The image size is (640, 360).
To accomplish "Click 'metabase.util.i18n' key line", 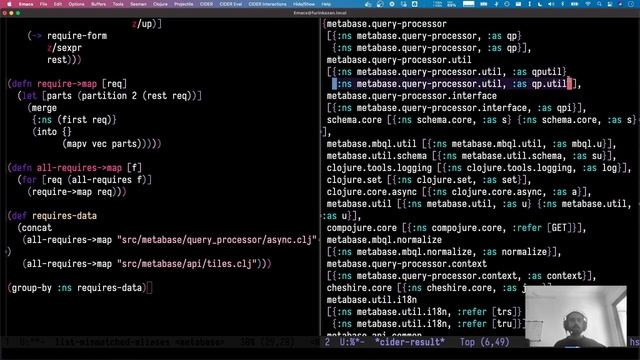I will [371, 300].
